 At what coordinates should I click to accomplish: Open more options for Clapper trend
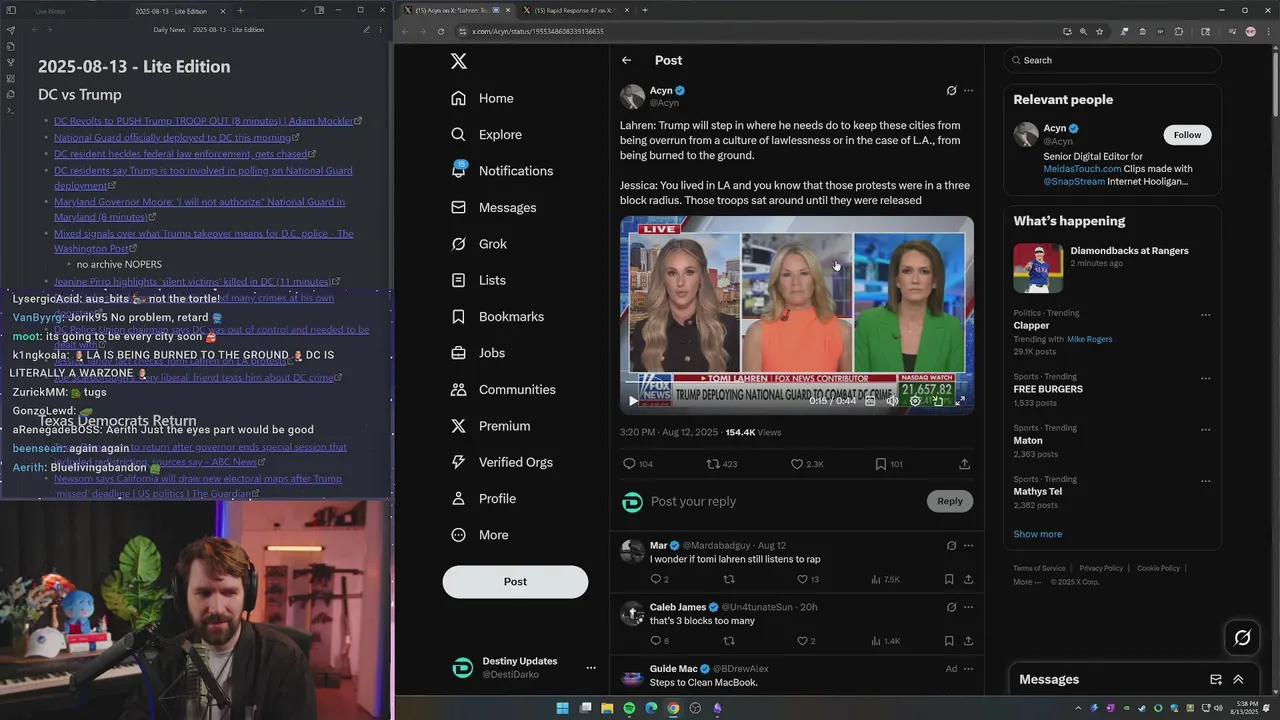[x=1205, y=315]
